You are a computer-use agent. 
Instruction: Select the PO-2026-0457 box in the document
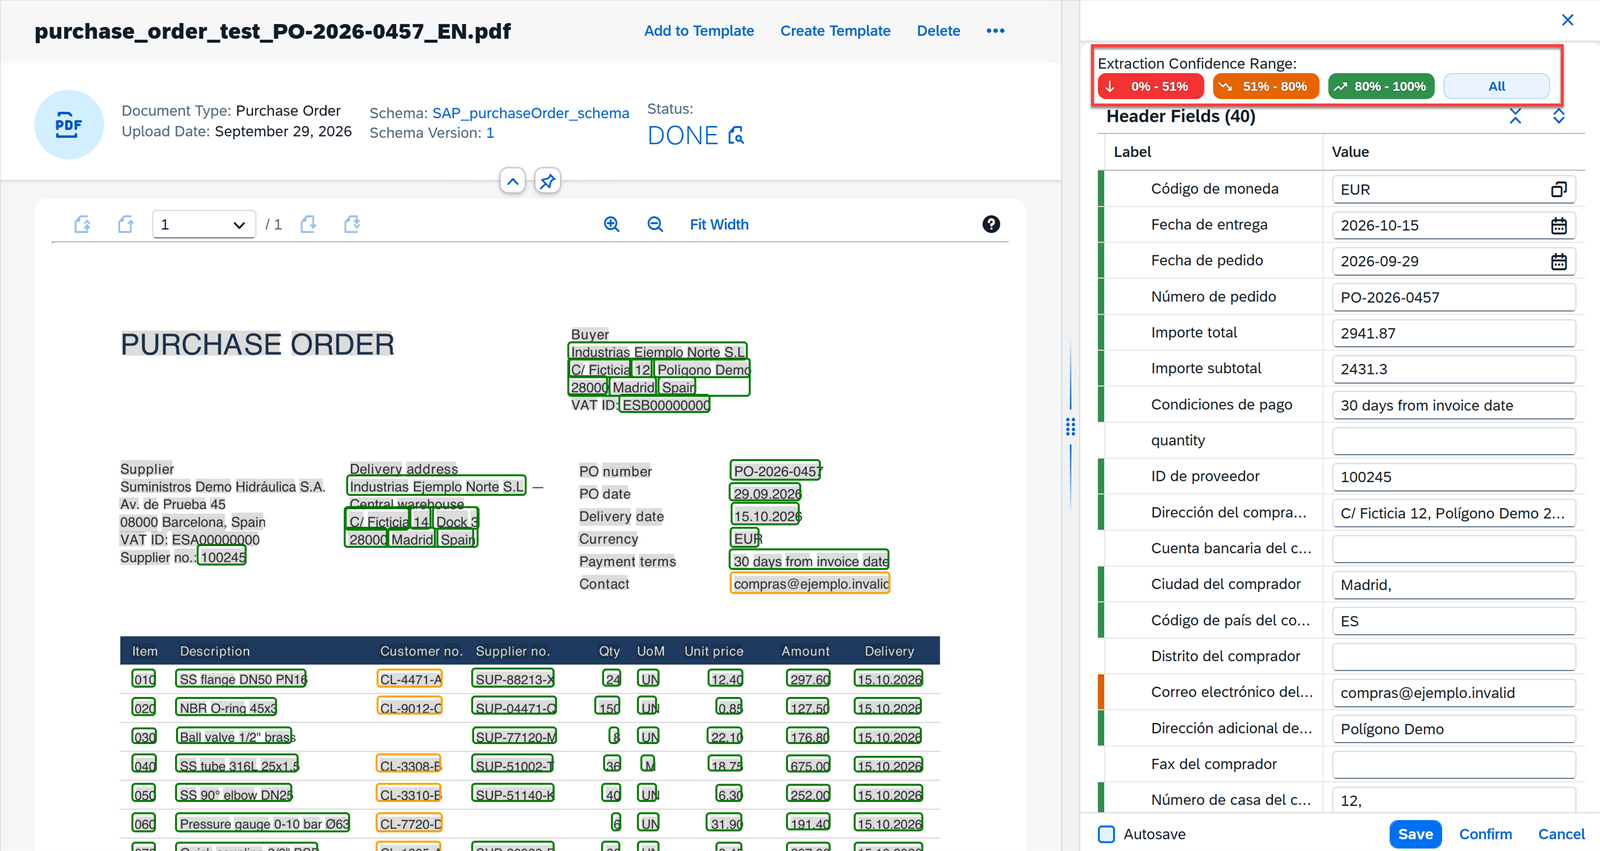[776, 471]
